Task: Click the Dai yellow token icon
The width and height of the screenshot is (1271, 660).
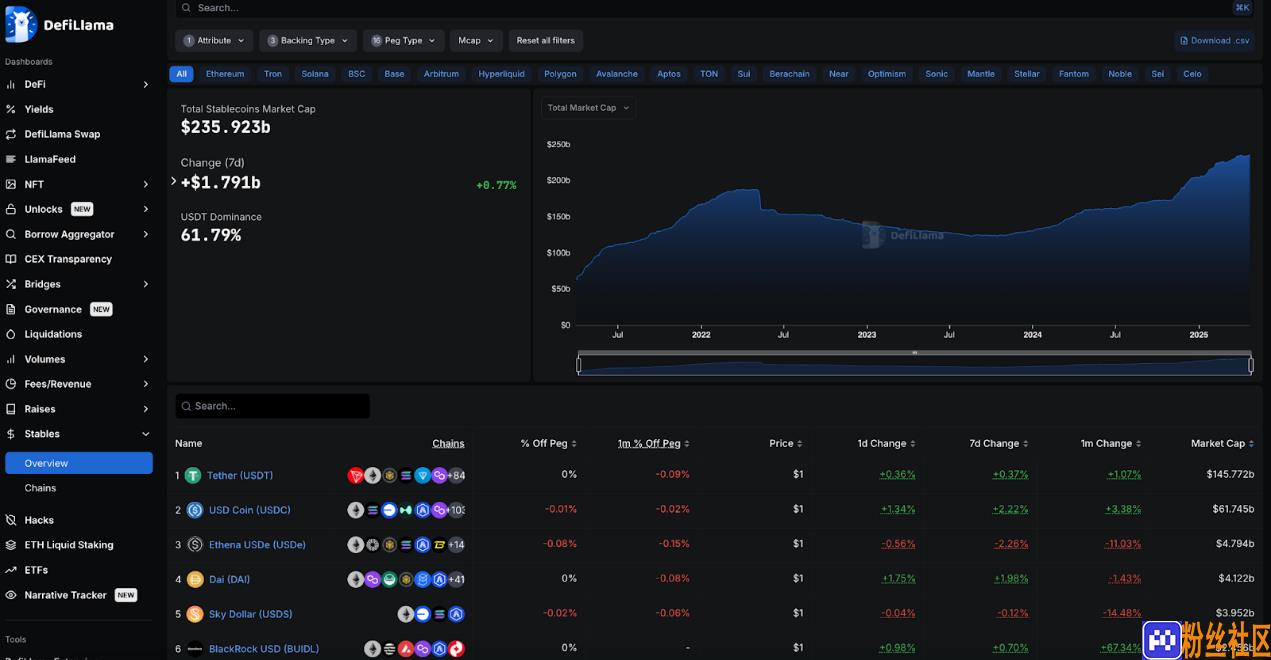Action: pos(194,579)
